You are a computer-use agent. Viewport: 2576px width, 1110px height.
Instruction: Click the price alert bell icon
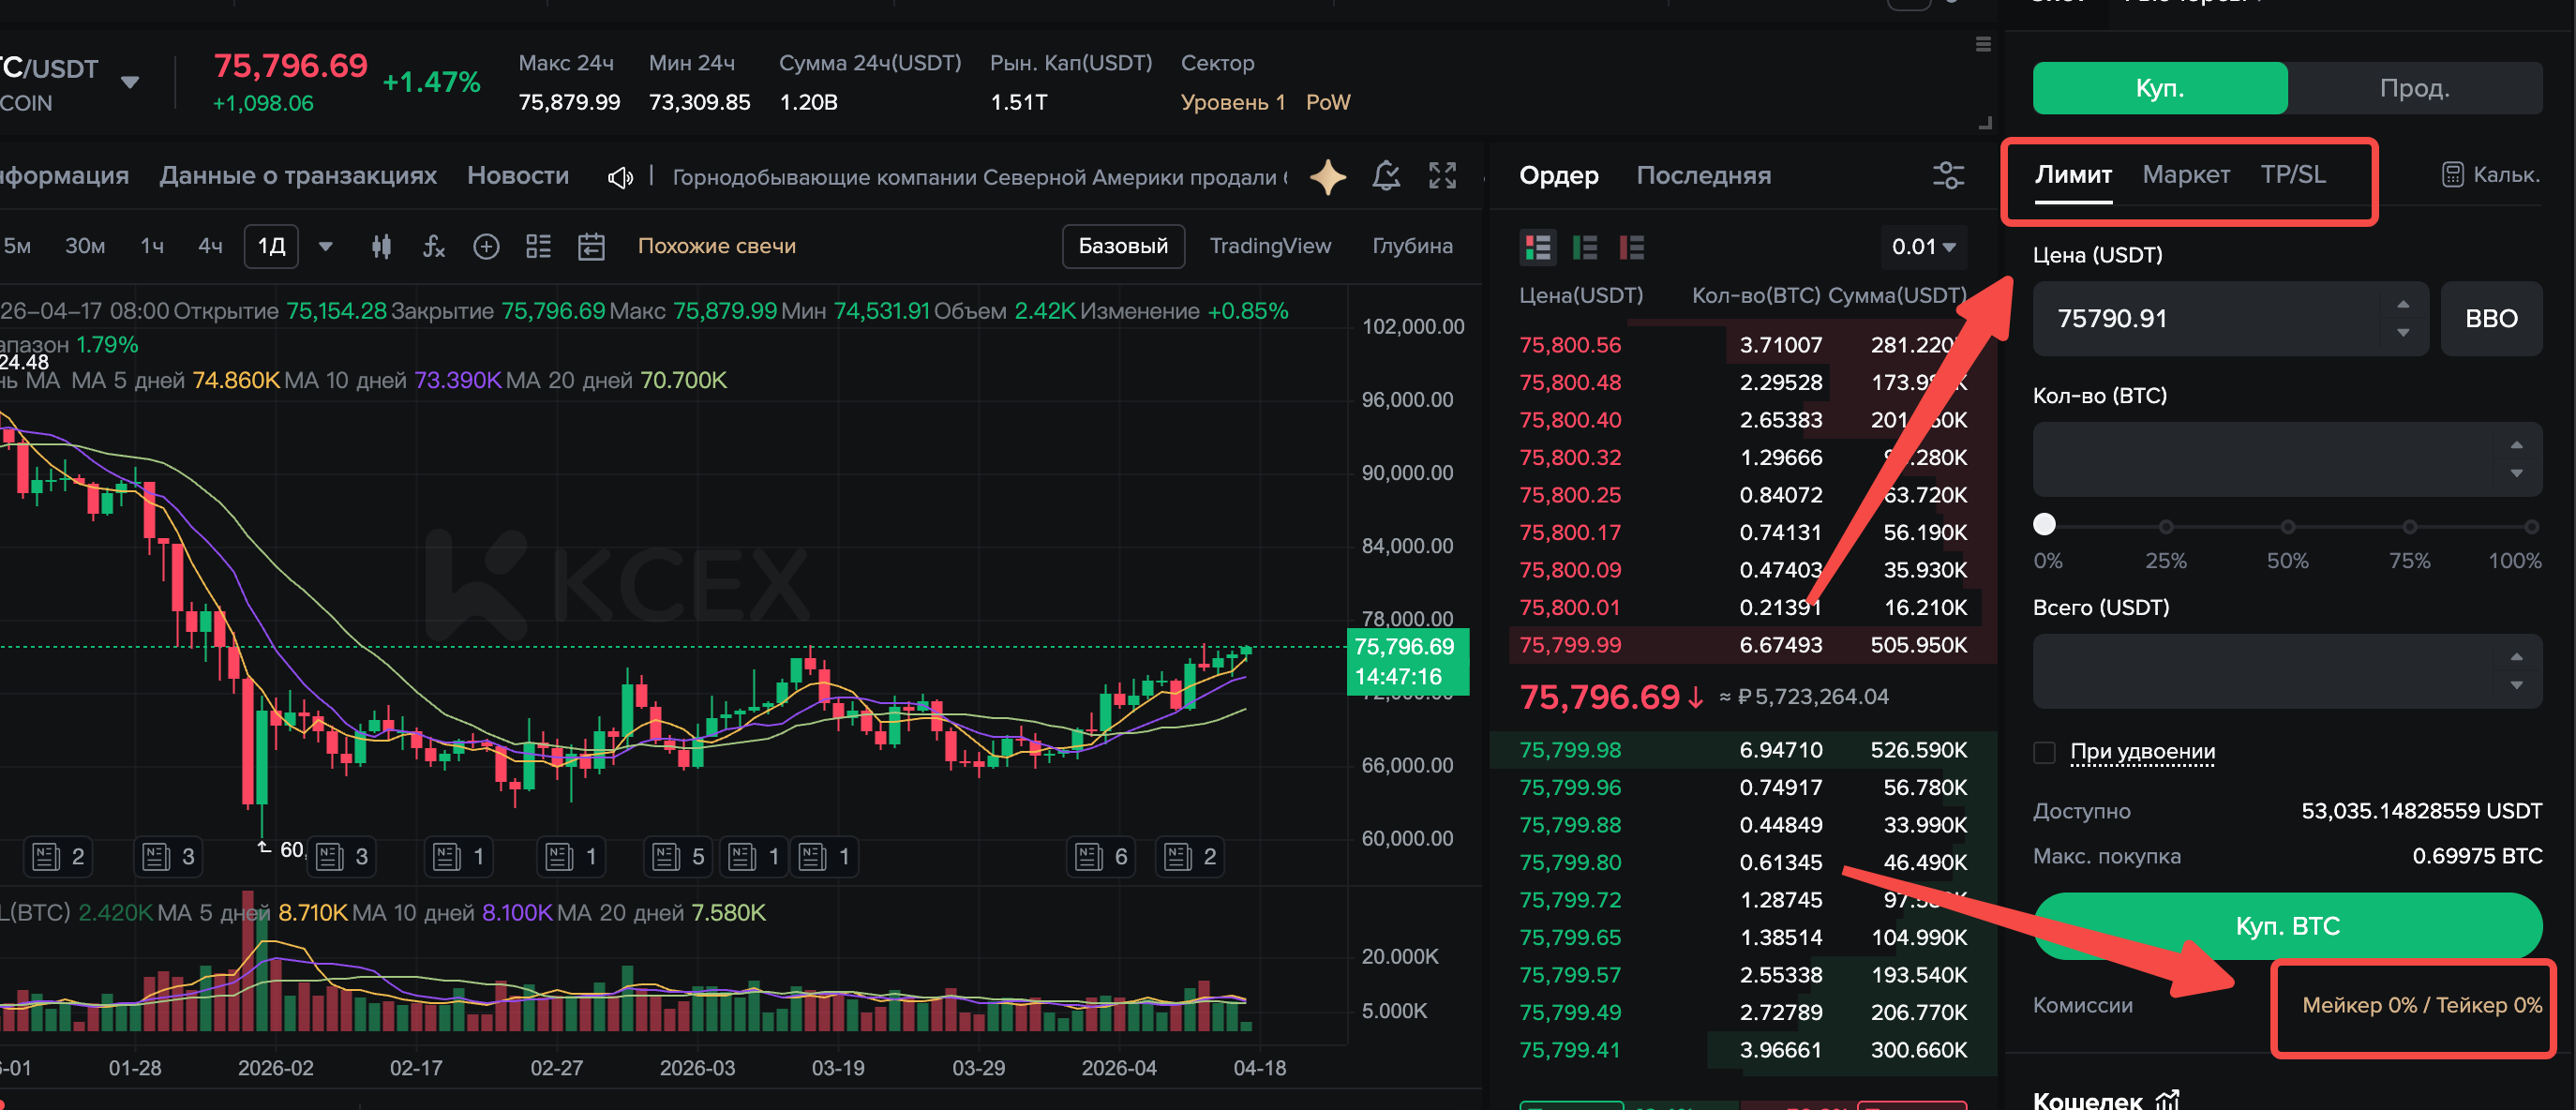[x=1385, y=176]
